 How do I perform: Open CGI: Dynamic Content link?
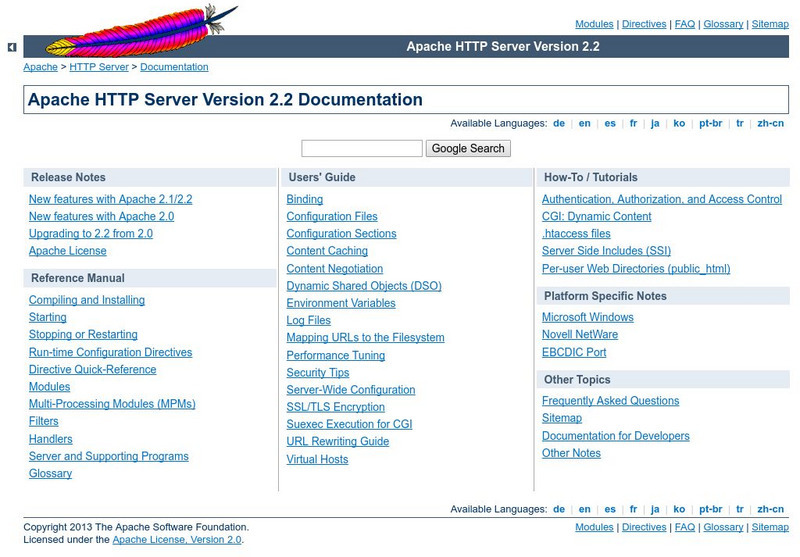point(596,217)
